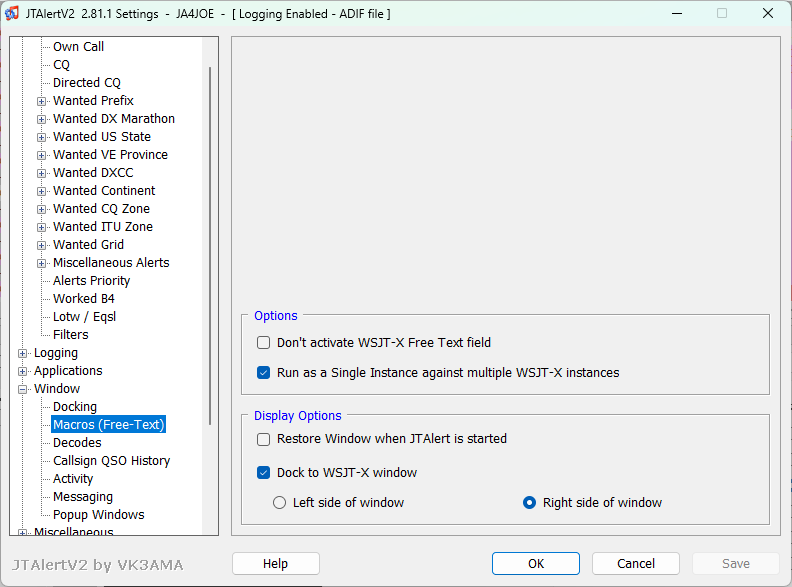Viewport: 792px width, 587px height.
Task: Confirm settings with OK button
Action: click(536, 563)
